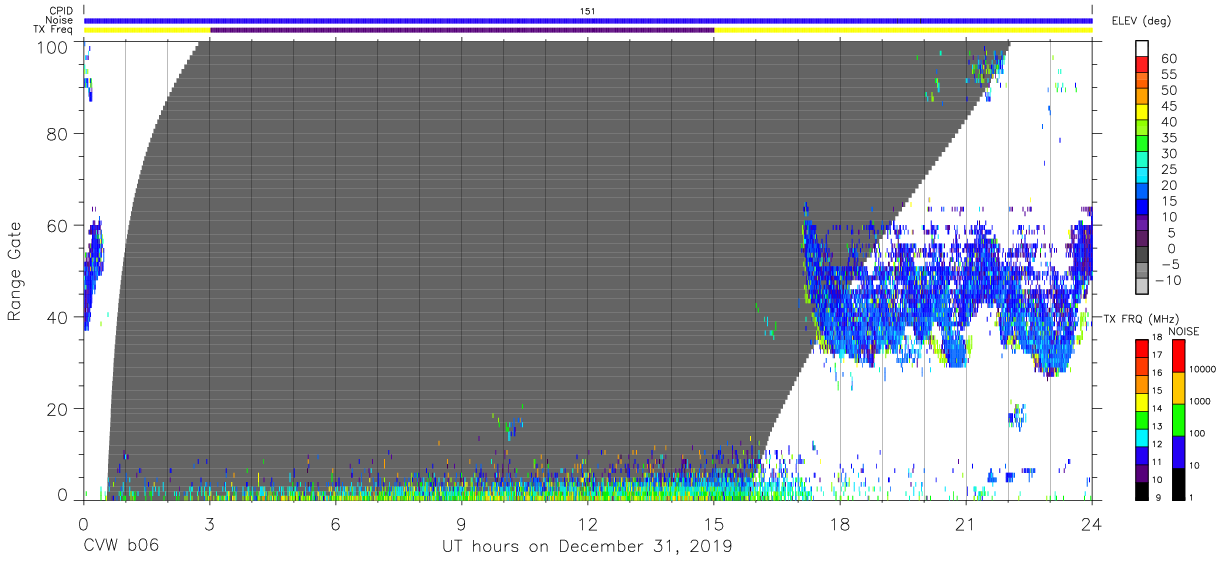
Task: Click the '-10' value on the ELEV scale
Action: point(1168,280)
